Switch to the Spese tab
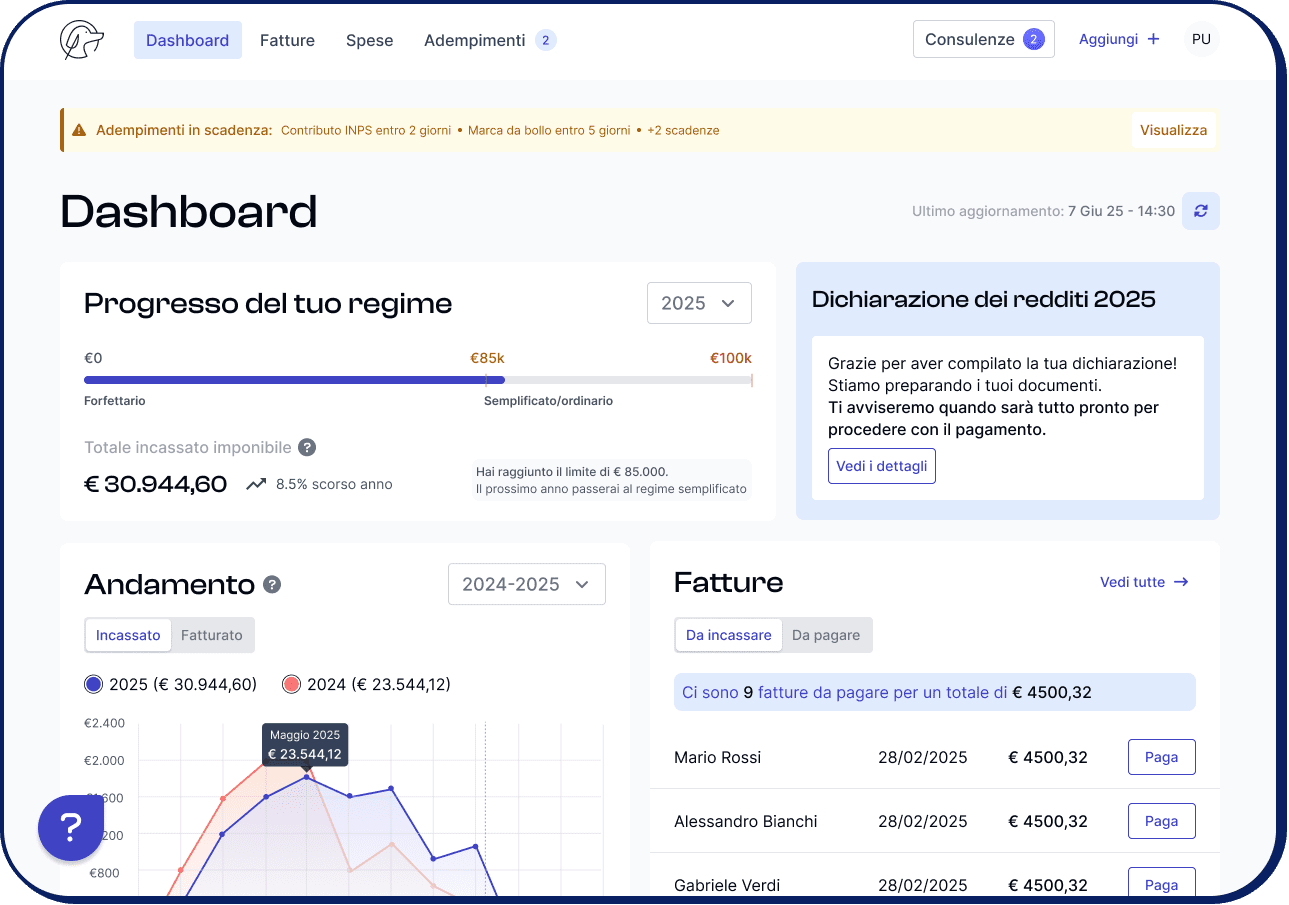The image size is (1289, 905). tap(369, 40)
